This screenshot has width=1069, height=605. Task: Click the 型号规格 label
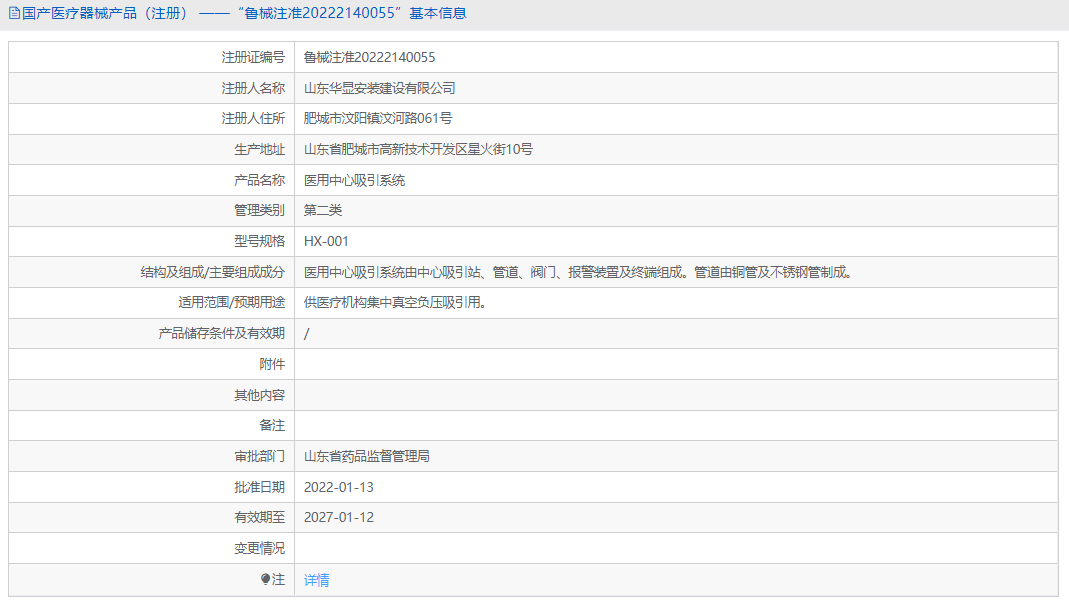pyautogui.click(x=259, y=241)
